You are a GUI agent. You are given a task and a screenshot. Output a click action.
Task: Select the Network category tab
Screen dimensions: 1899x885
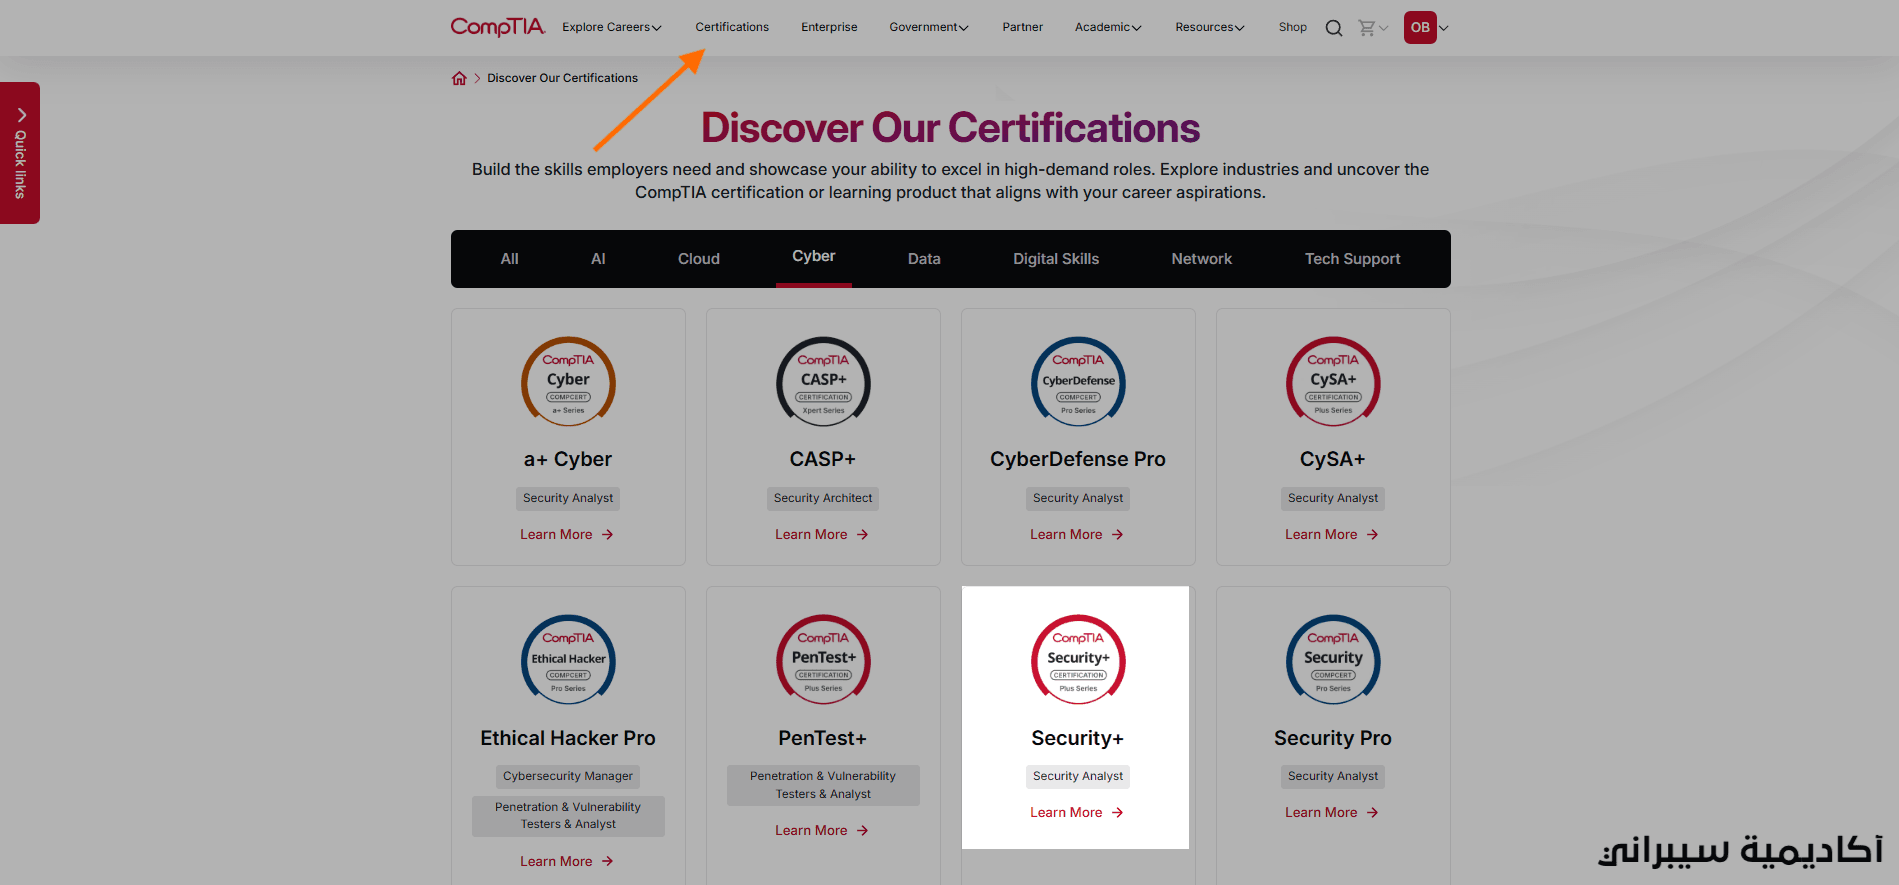click(1202, 259)
